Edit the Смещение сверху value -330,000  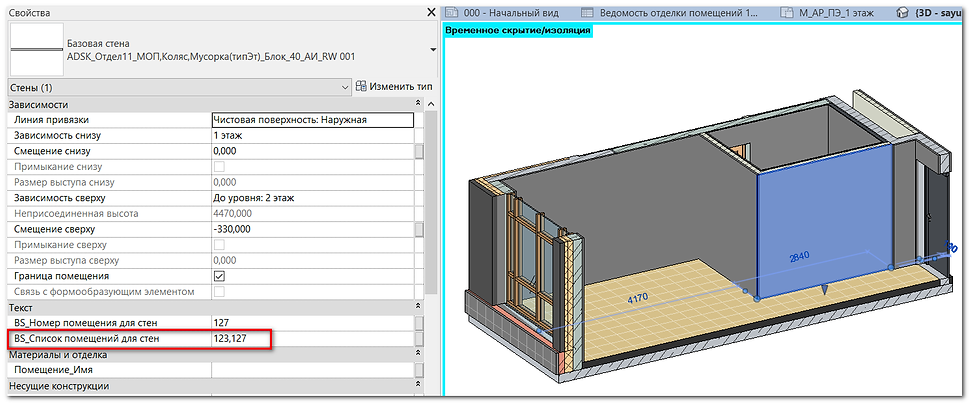pos(312,229)
